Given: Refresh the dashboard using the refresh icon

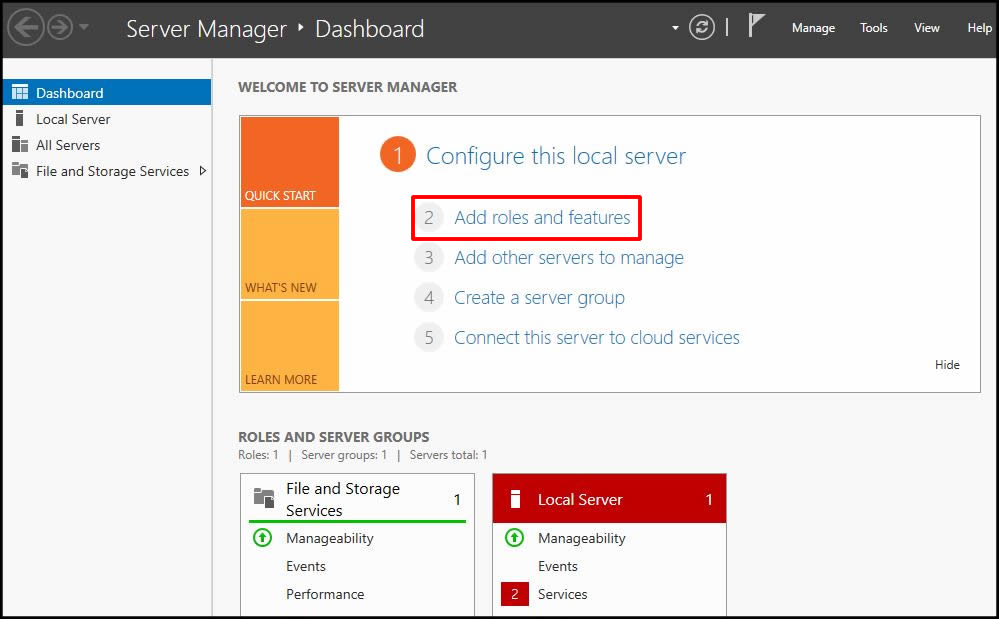Looking at the screenshot, I should tap(703, 28).
